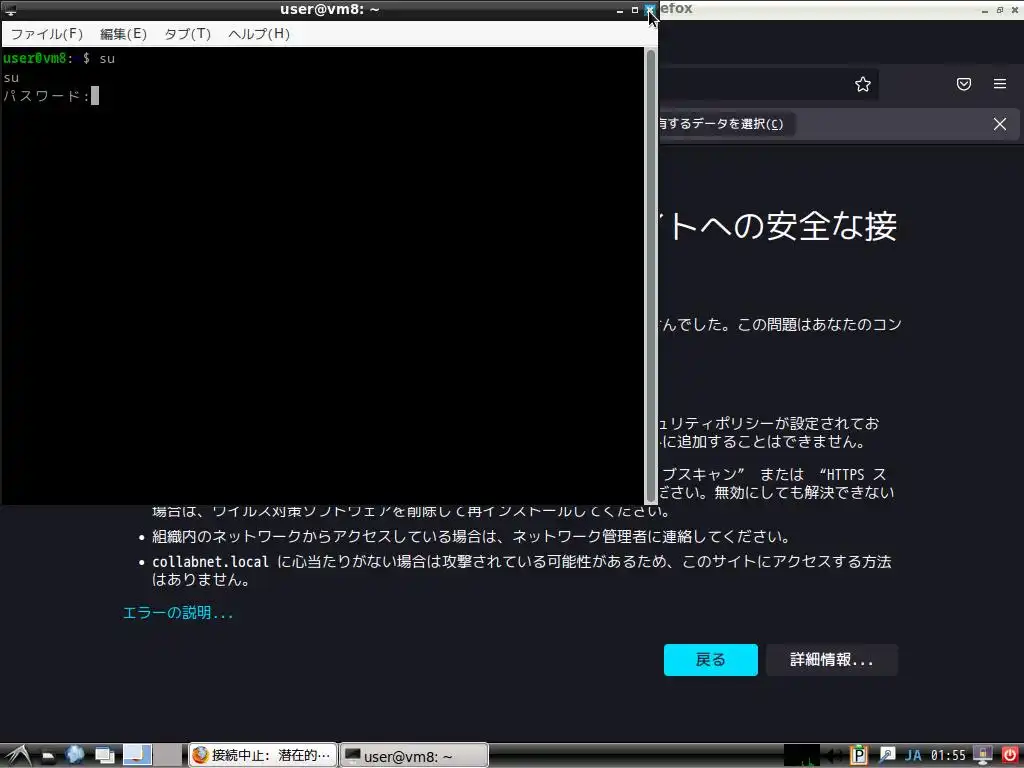The width and height of the screenshot is (1024, 768).
Task: Launch the file manager from the taskbar
Action: click(48, 756)
